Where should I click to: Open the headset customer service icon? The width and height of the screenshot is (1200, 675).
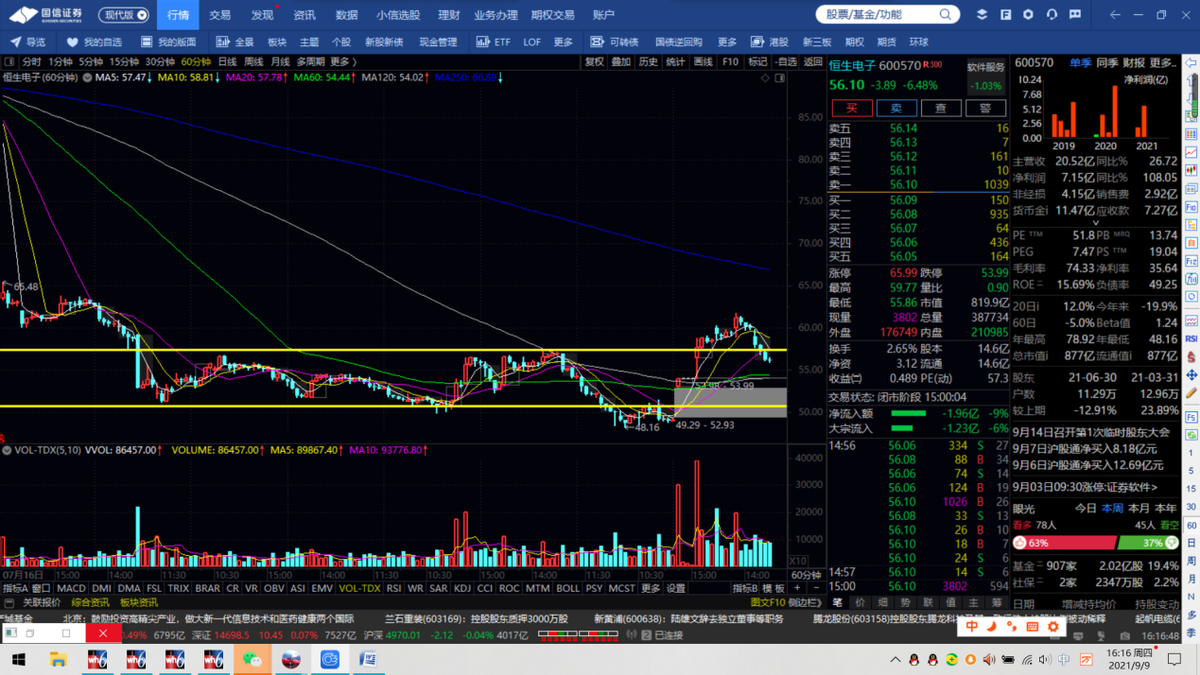point(1052,14)
